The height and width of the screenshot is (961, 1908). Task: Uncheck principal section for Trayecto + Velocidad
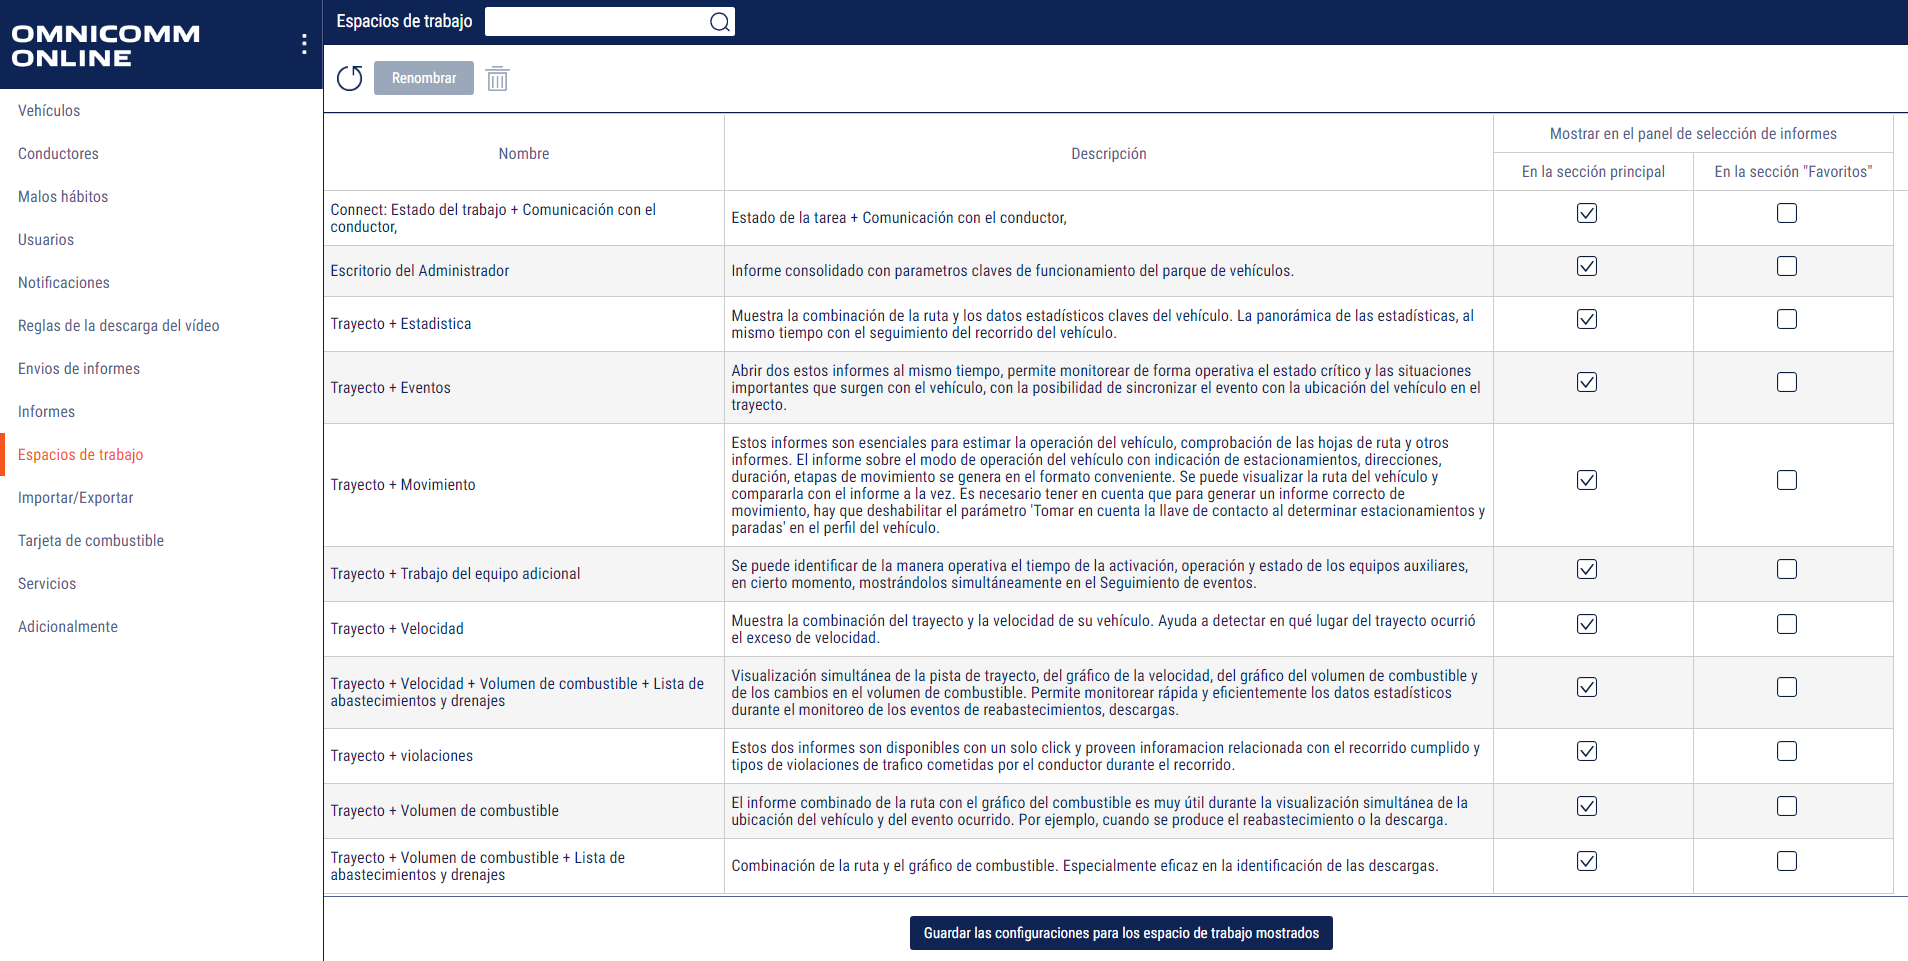1586,624
